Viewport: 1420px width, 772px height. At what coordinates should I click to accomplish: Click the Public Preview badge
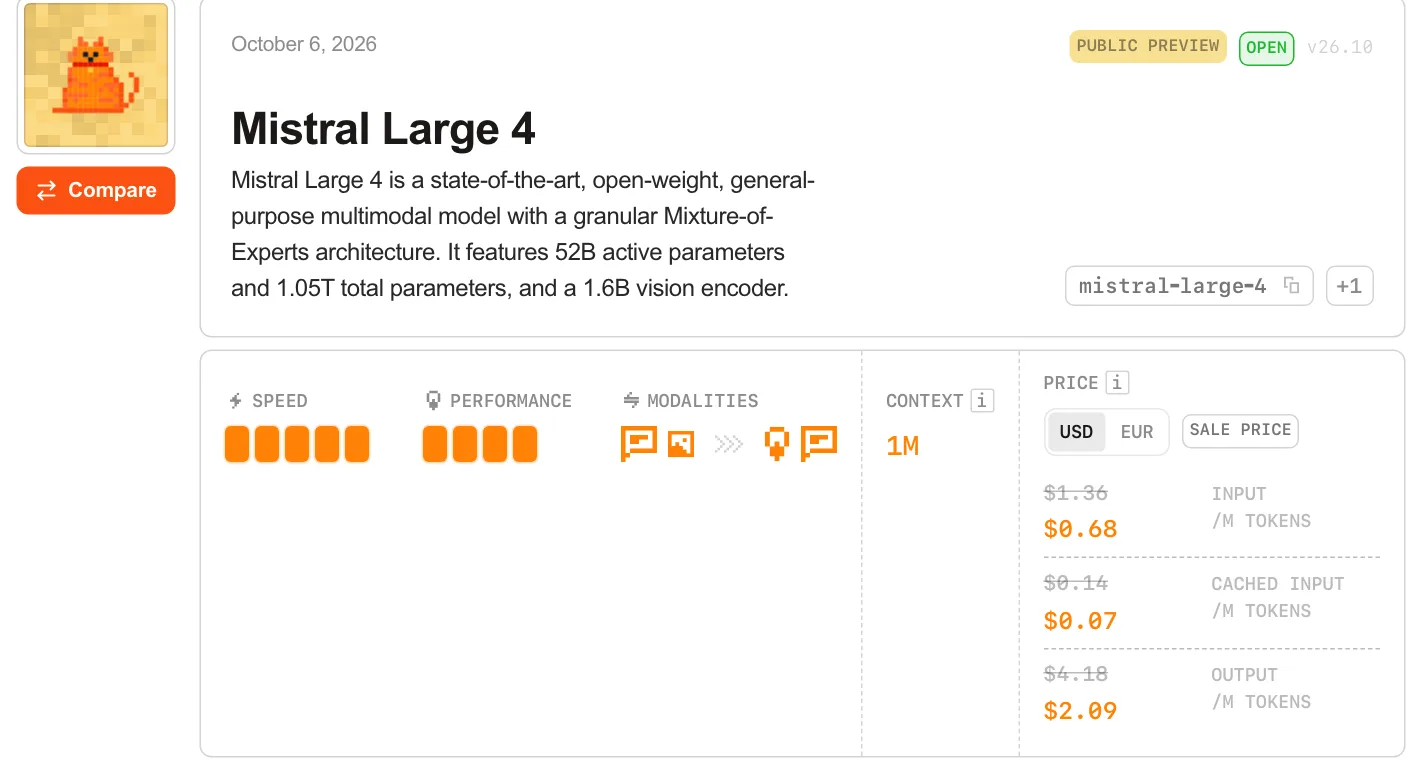point(1148,46)
